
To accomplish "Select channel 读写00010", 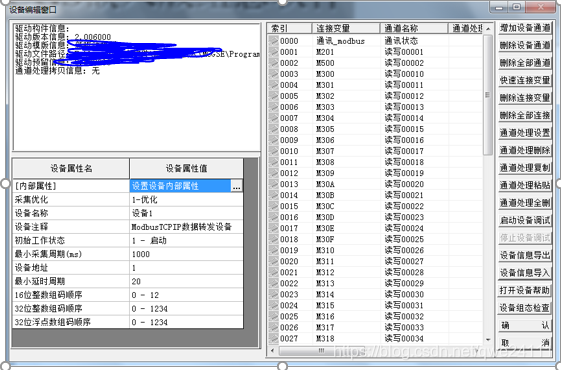I will click(404, 74).
